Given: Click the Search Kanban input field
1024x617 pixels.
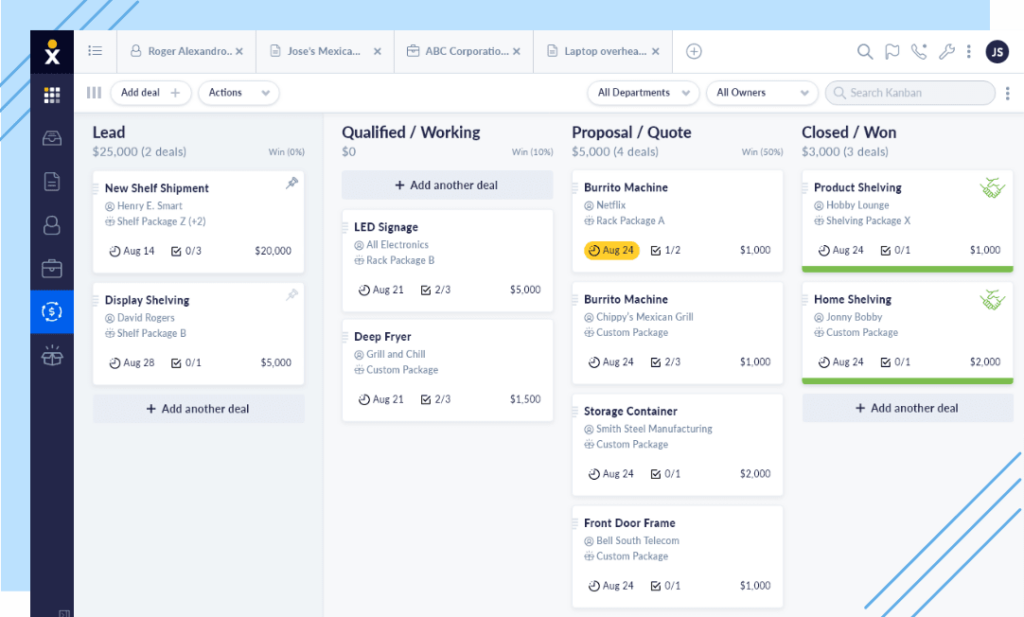Looking at the screenshot, I should (x=908, y=92).
